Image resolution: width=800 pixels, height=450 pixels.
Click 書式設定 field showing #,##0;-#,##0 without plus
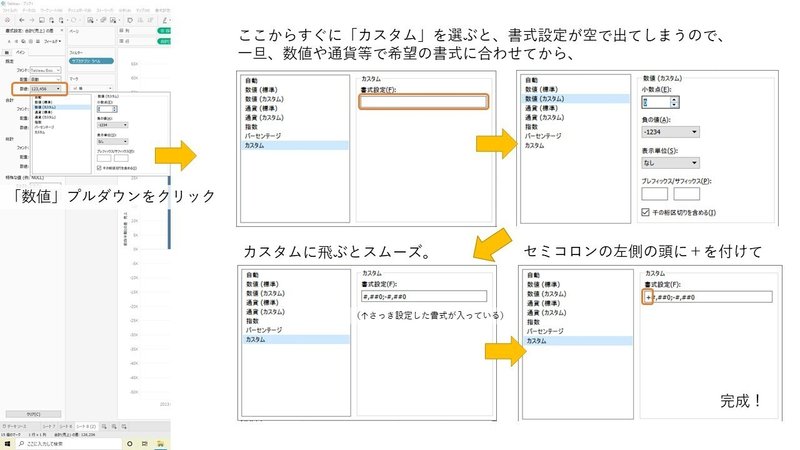click(424, 296)
